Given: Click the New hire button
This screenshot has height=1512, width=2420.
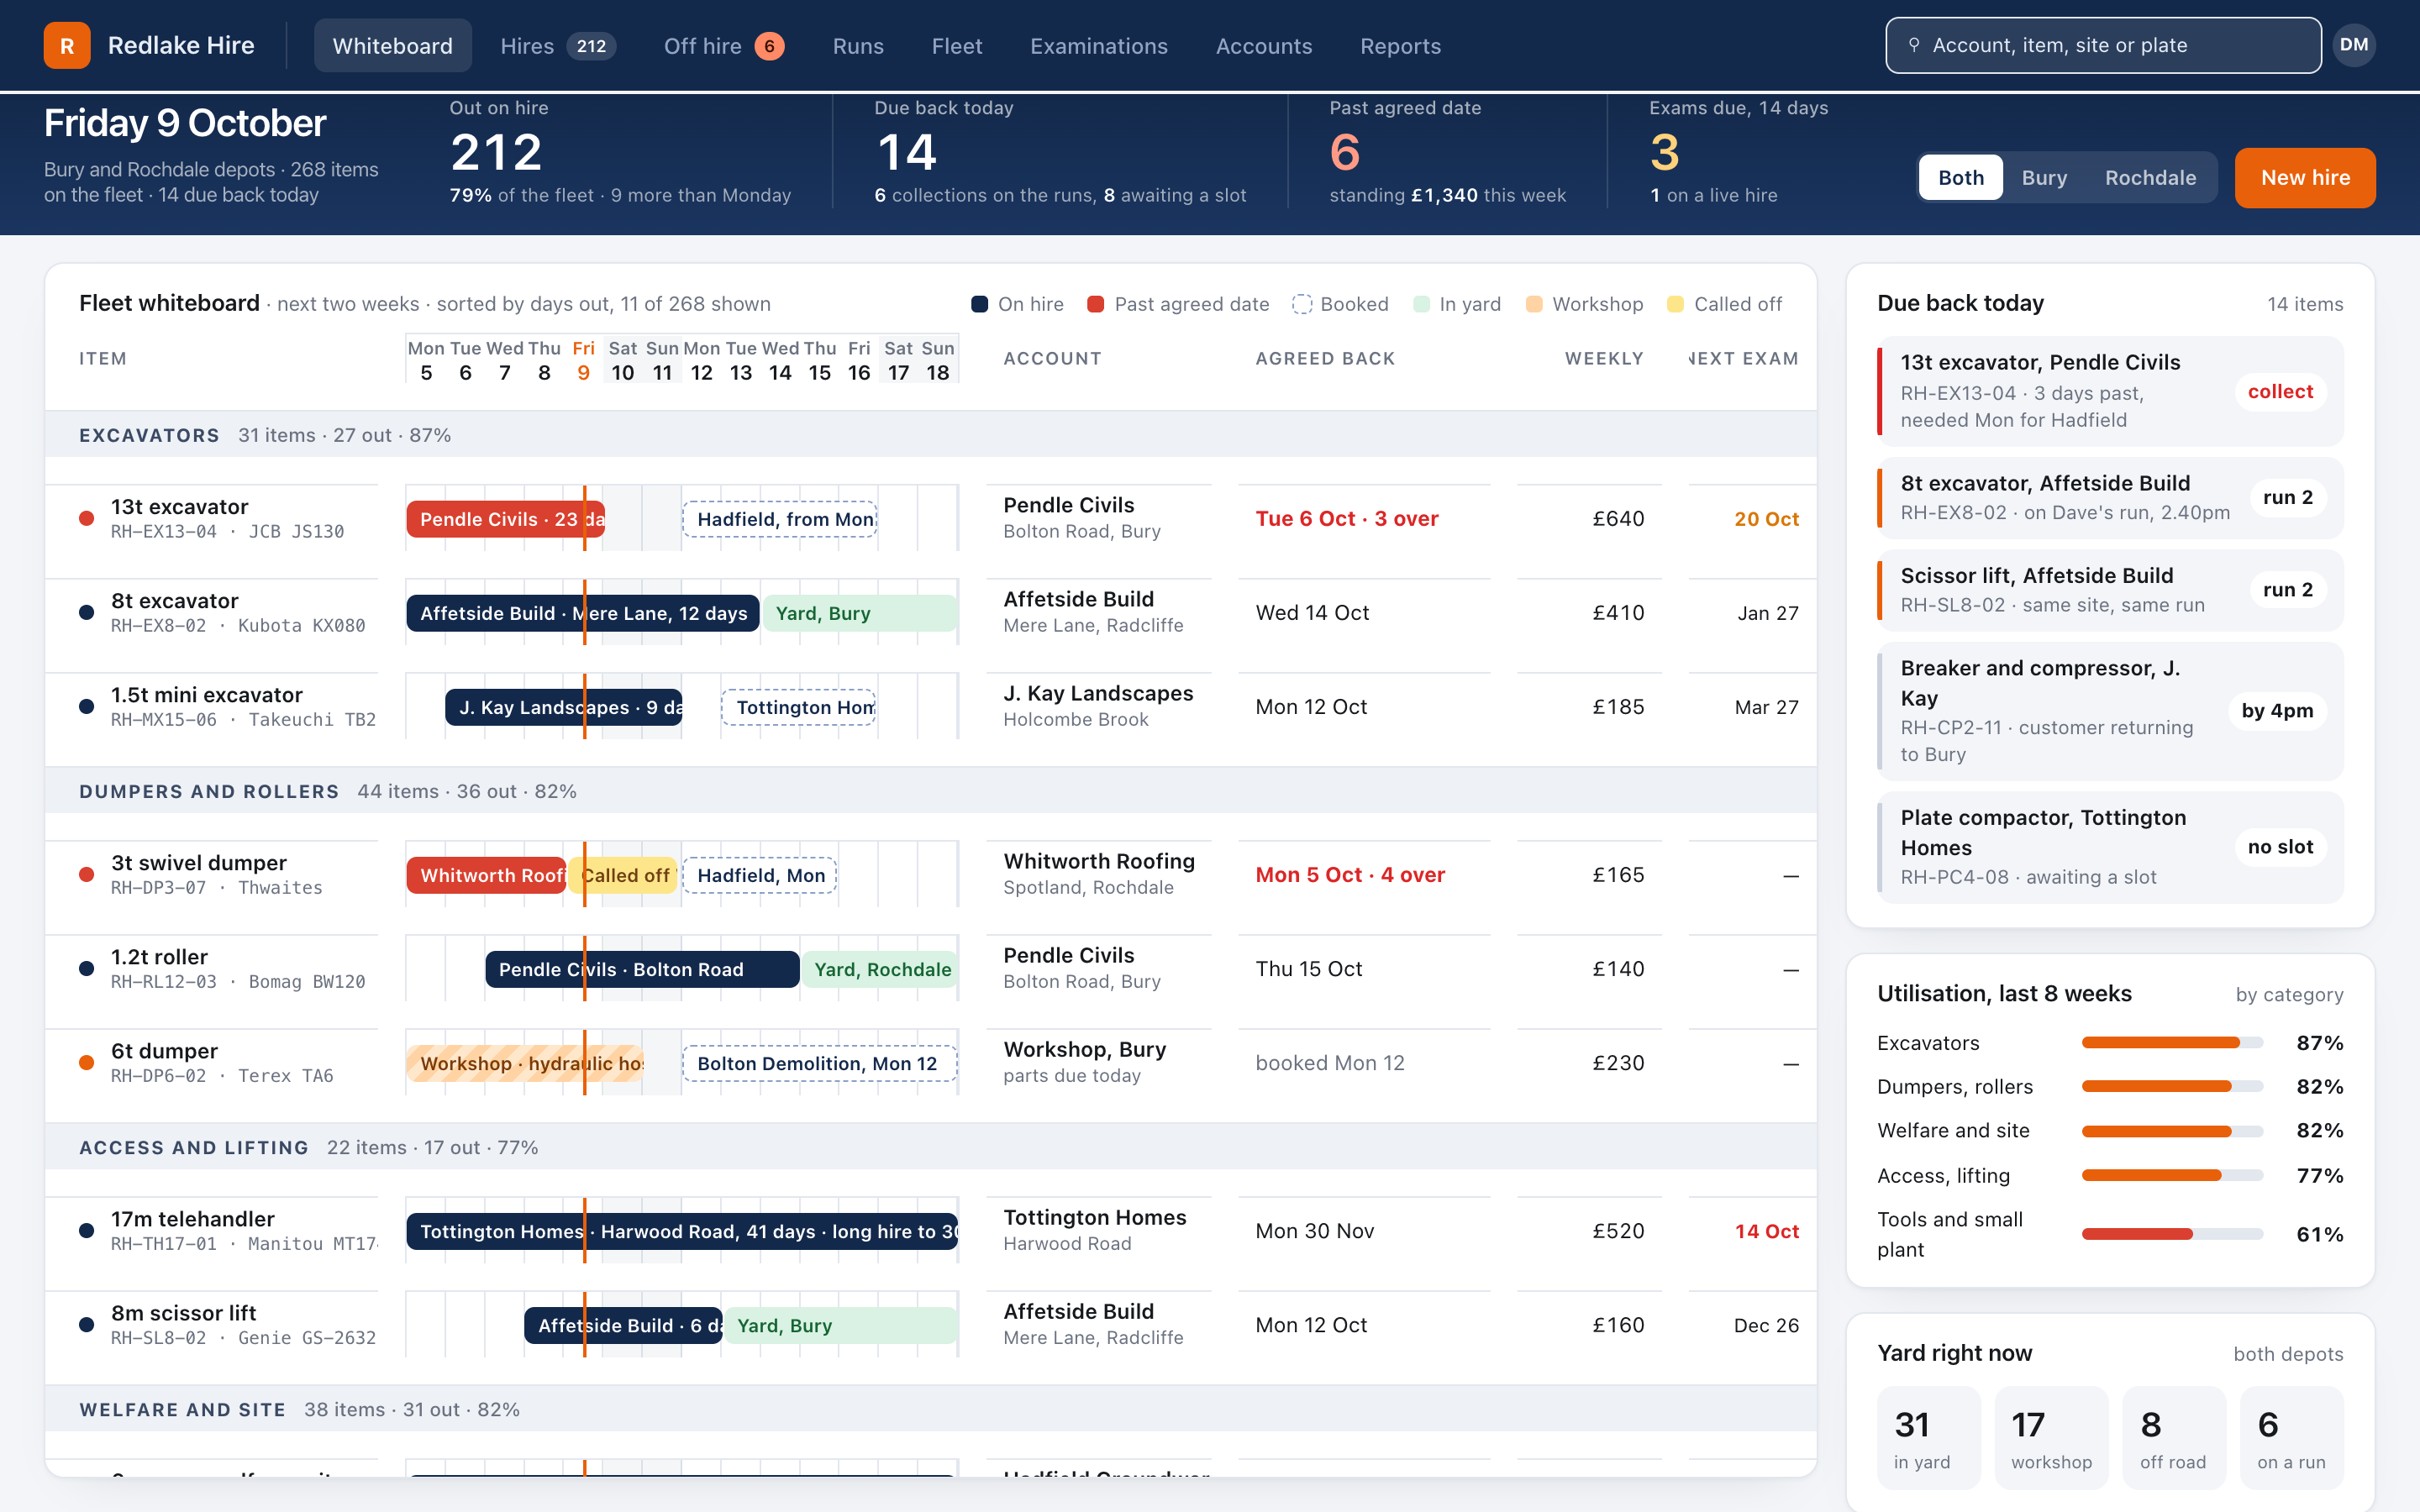Looking at the screenshot, I should pyautogui.click(x=2305, y=177).
